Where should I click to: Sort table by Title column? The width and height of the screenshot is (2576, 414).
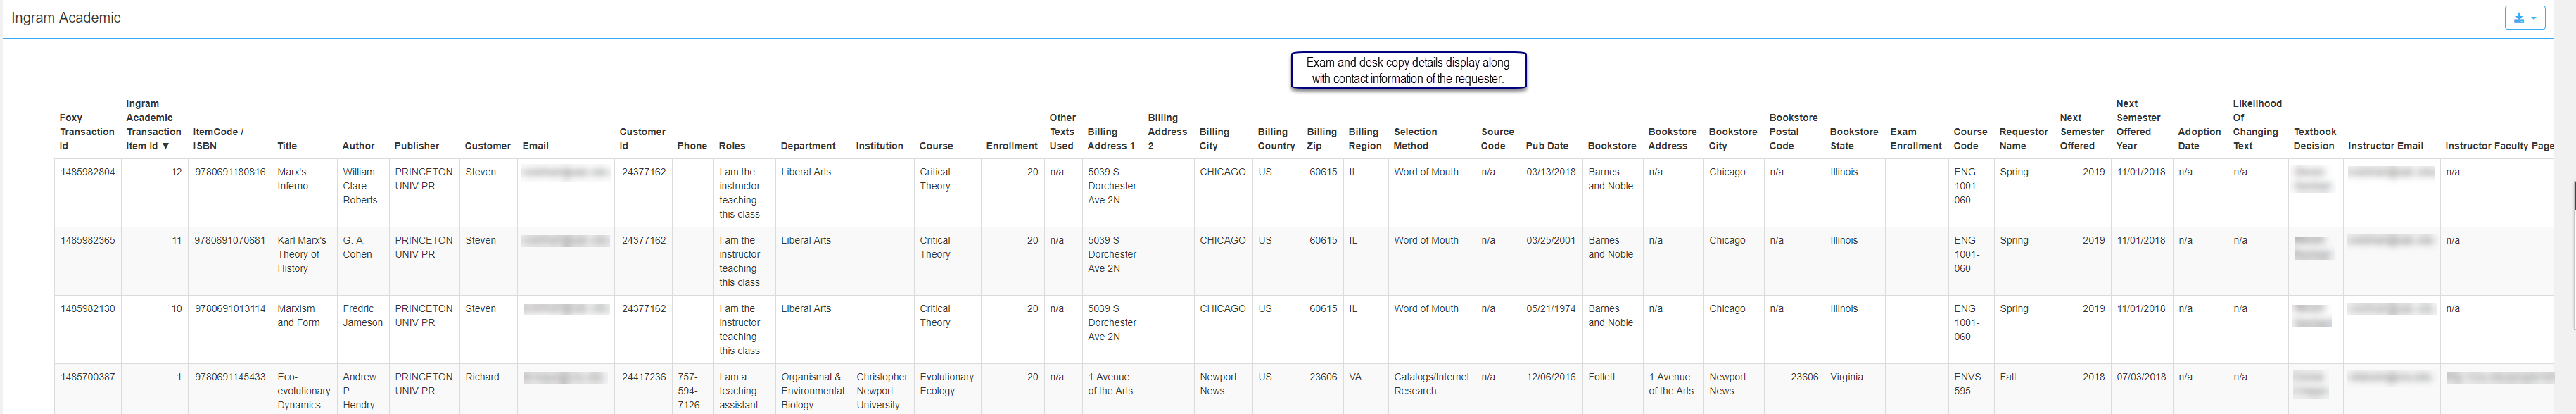(287, 146)
